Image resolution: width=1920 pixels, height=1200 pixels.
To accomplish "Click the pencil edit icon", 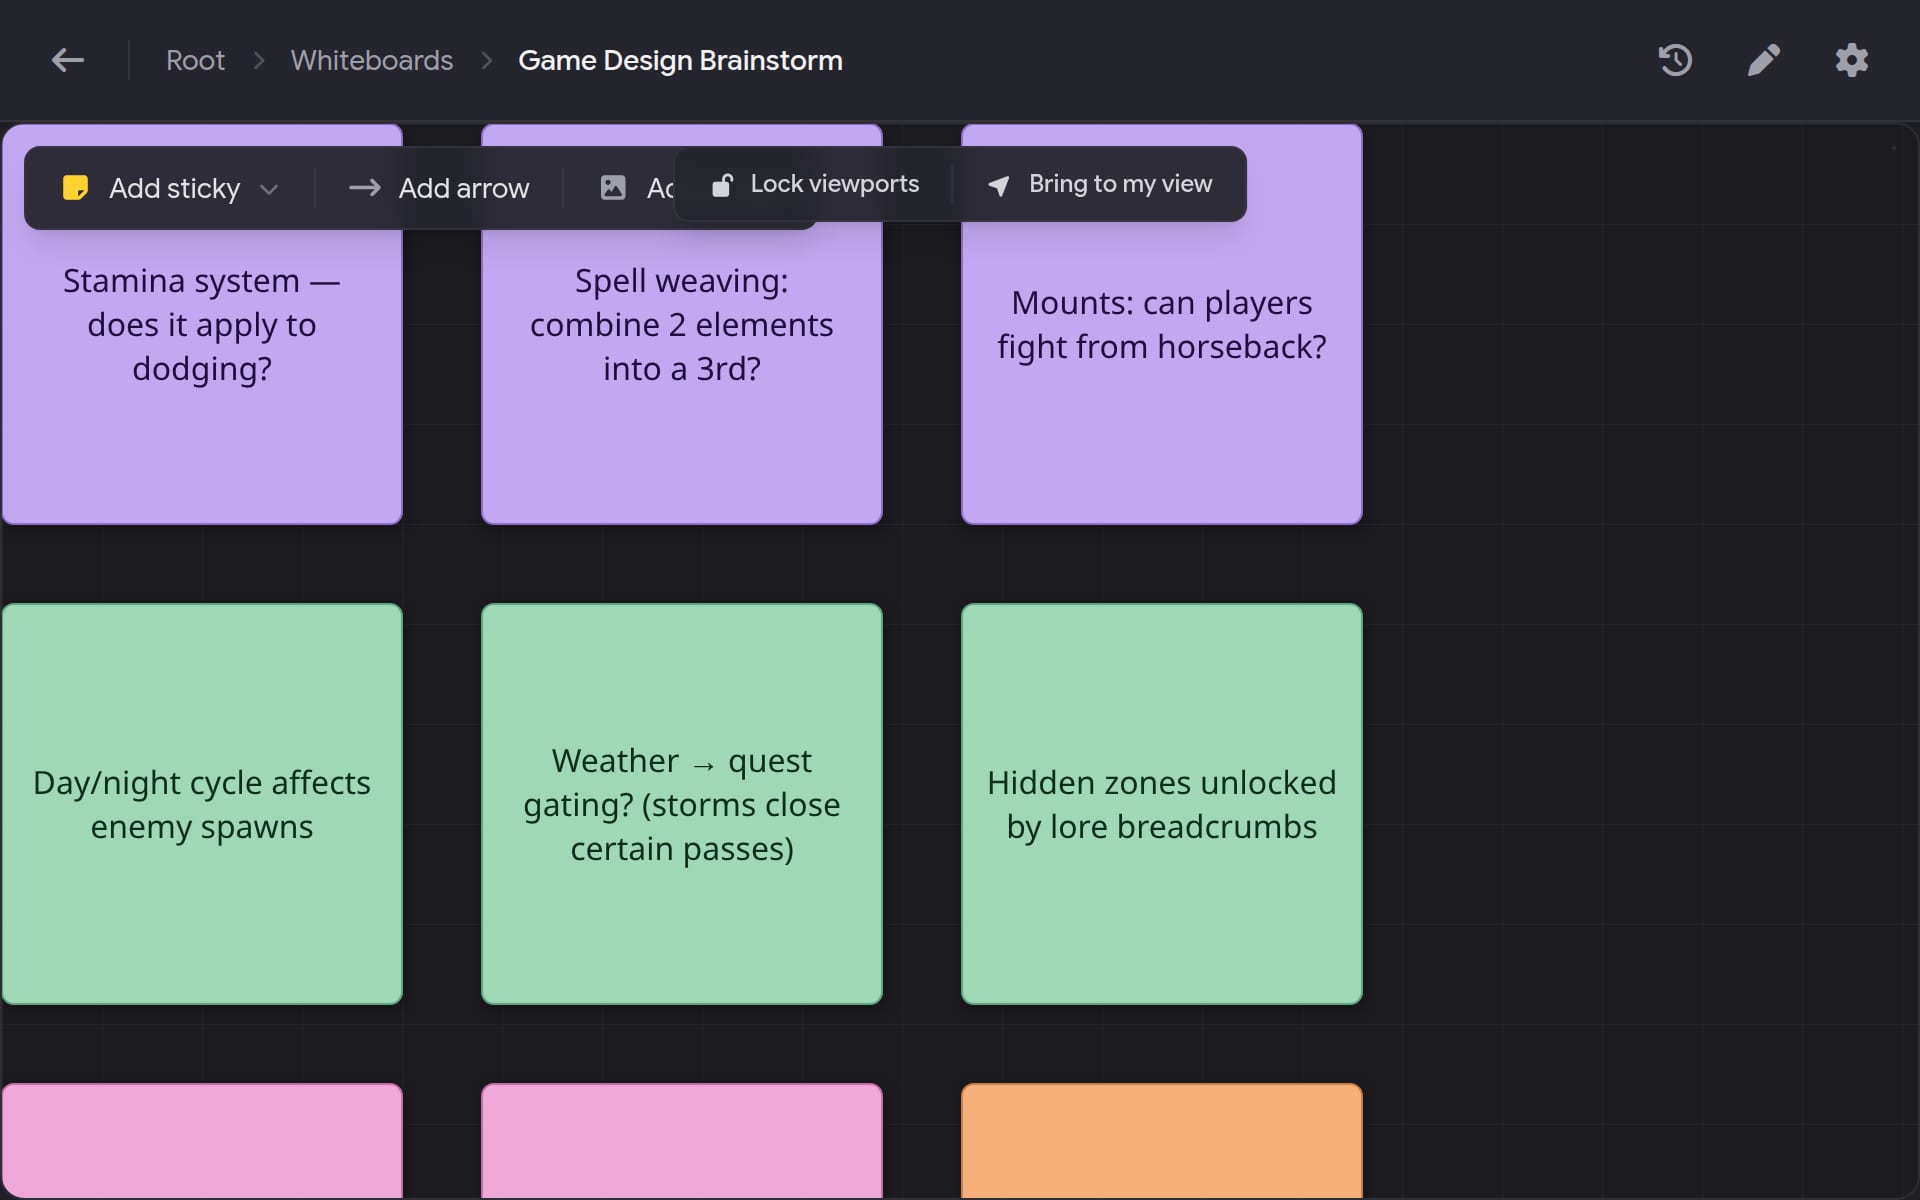I will pos(1763,60).
